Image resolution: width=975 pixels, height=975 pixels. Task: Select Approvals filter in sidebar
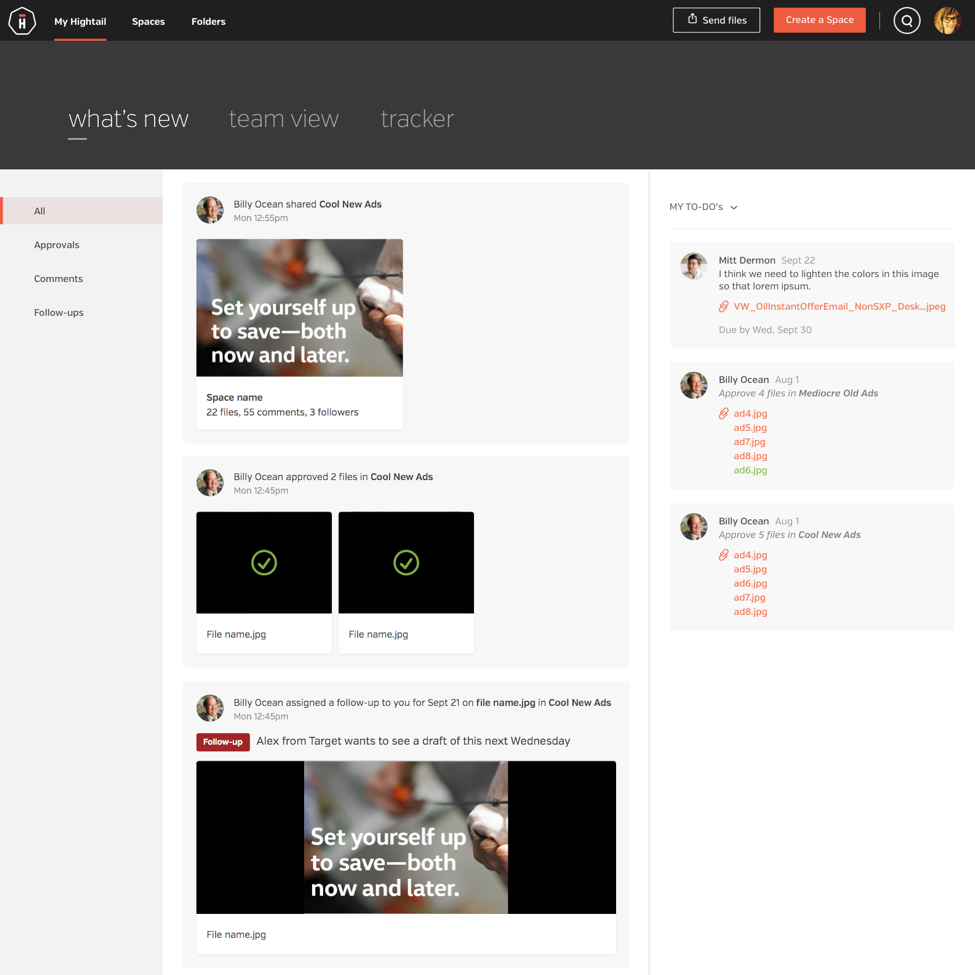(x=57, y=245)
